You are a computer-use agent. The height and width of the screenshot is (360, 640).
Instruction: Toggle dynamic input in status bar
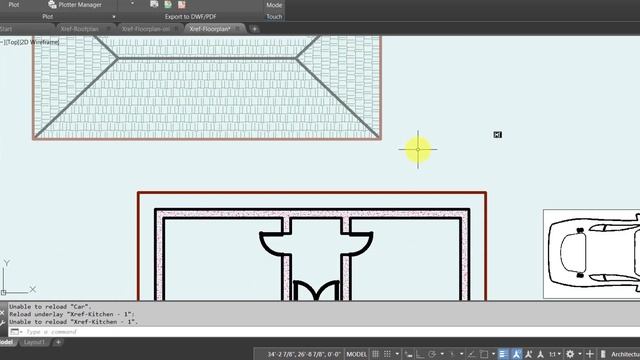(408, 354)
